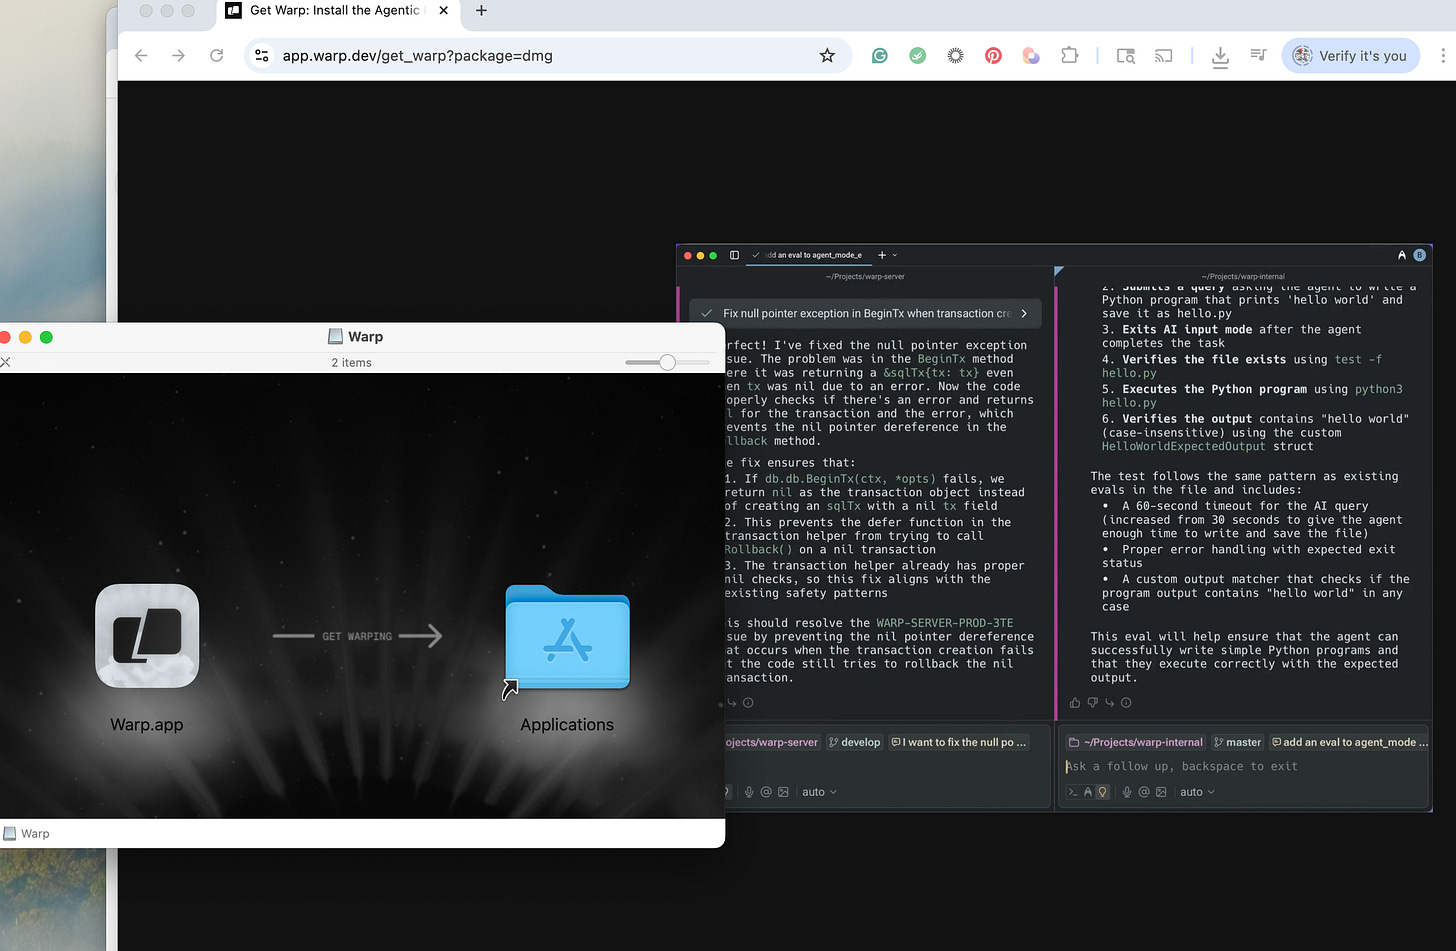
Task: Expand the 'Fix null pointer exception' task row
Action: point(865,313)
